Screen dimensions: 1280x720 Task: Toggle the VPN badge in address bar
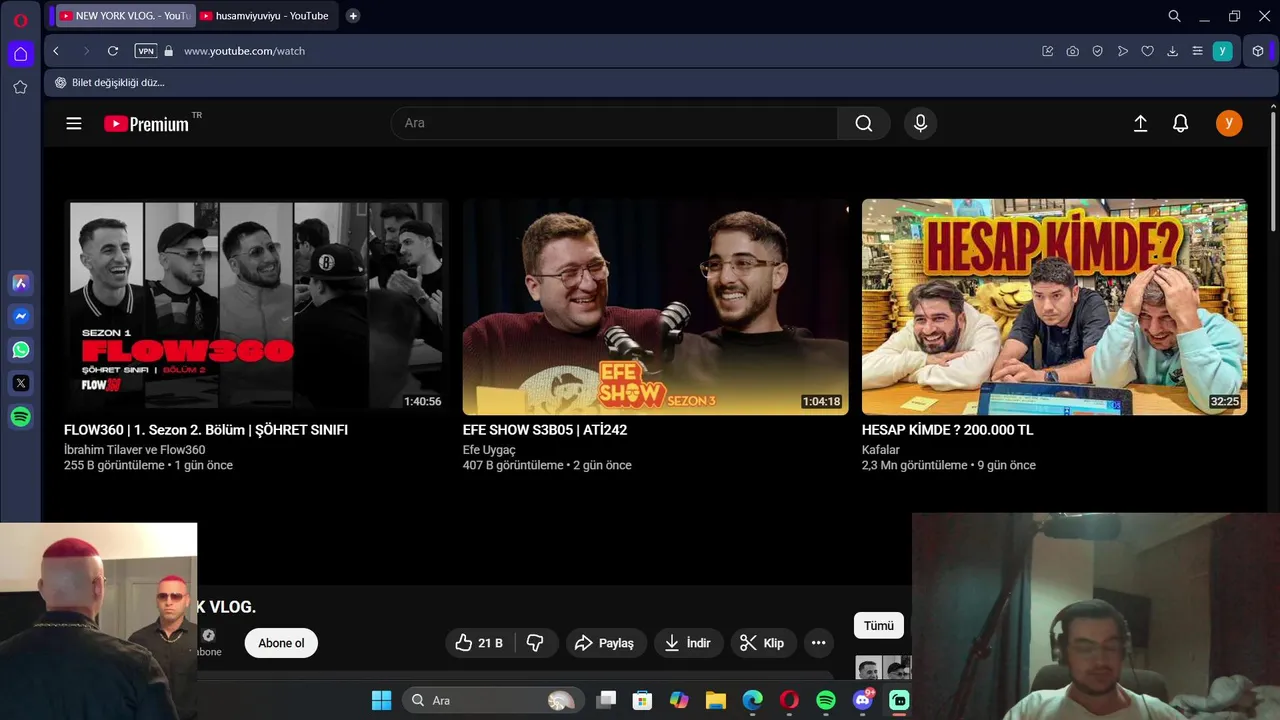pyautogui.click(x=146, y=51)
